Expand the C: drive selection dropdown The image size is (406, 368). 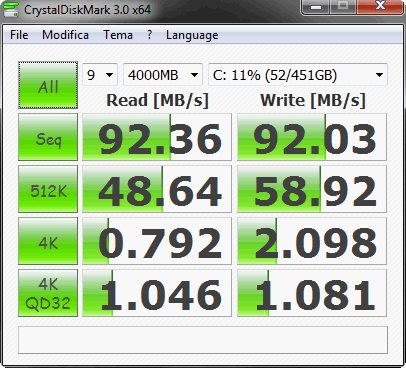[298, 75]
